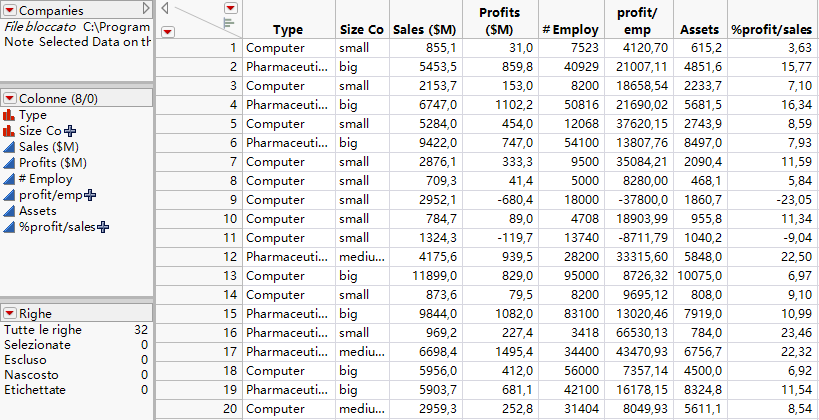
Task: Click the nominal icon beside Type column
Action: coord(10,115)
